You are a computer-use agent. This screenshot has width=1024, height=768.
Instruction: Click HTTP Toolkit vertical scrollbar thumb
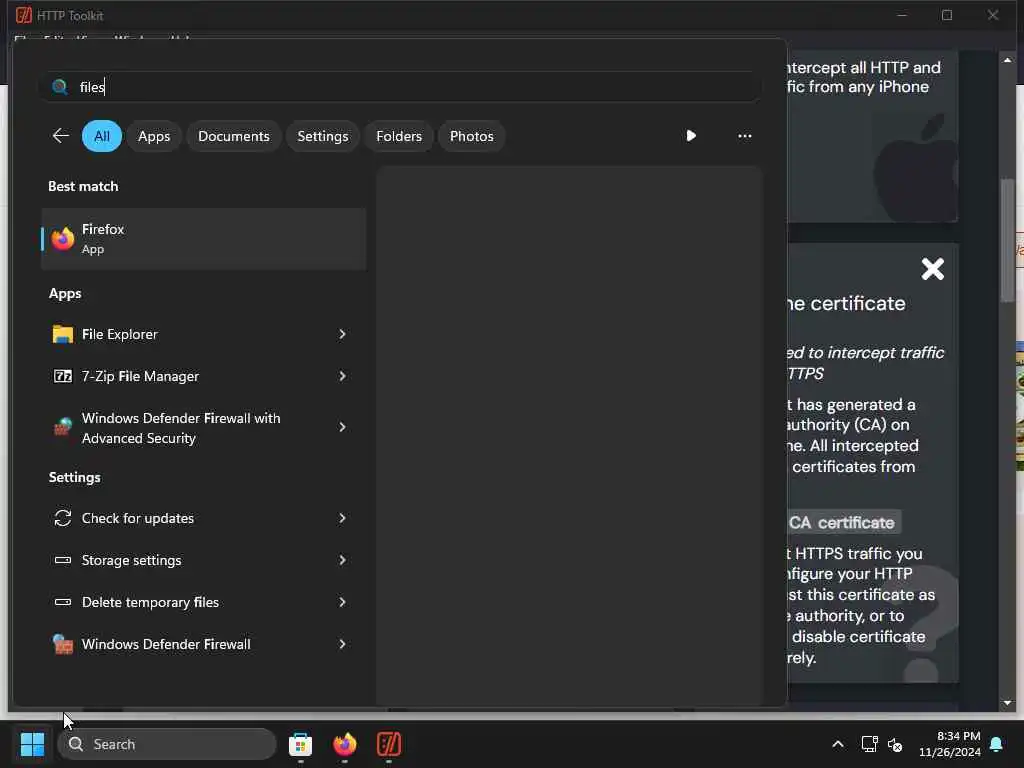[1007, 240]
